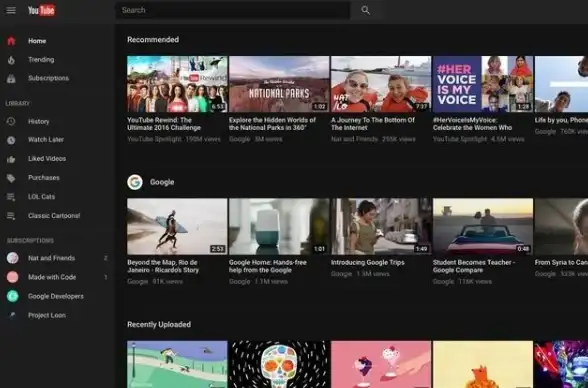Open the Google channel section title
This screenshot has width=588, height=388.
162,182
